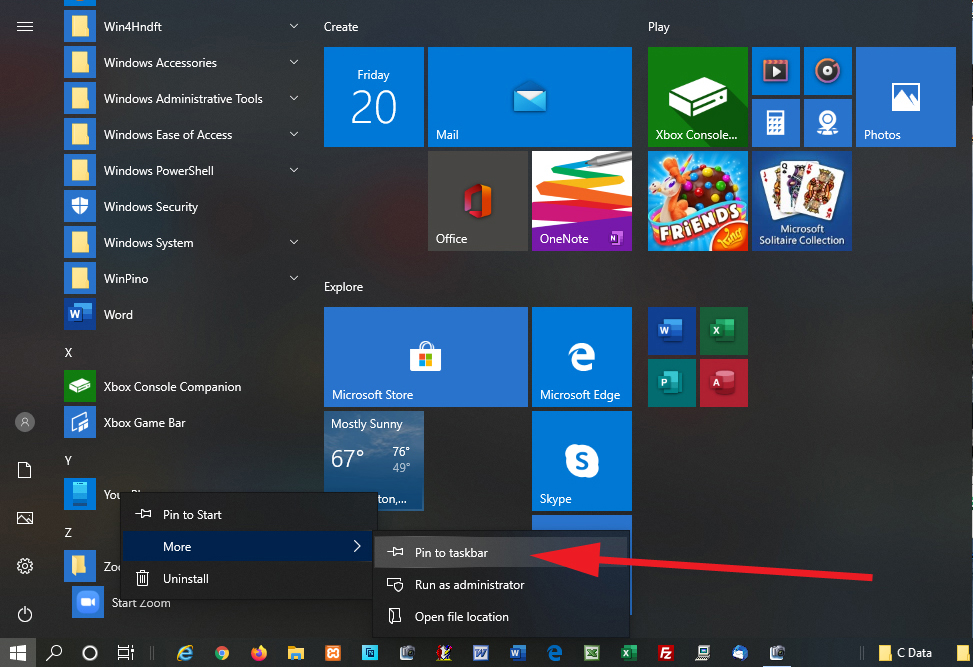Click the Explore group header
The height and width of the screenshot is (667, 973).
point(343,287)
